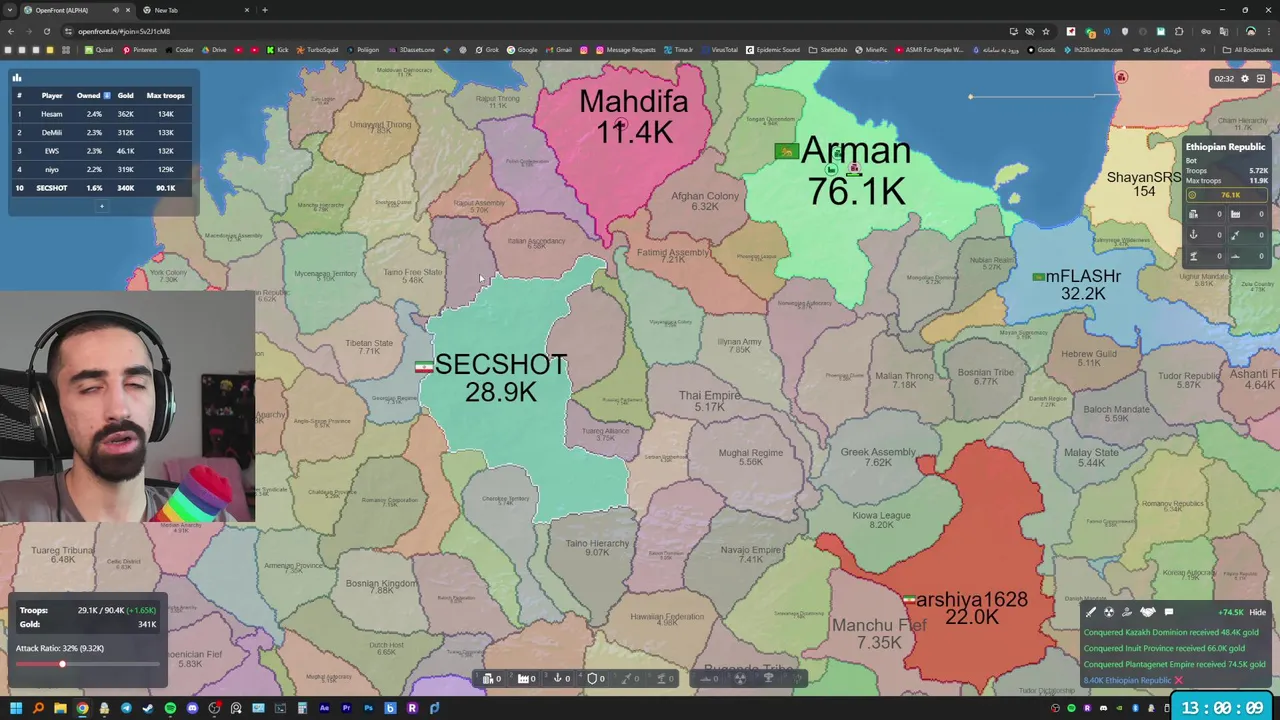Open the Chrome tab search dropdown
Image resolution: width=1280 pixels, height=720 pixels.
click(x=10, y=10)
